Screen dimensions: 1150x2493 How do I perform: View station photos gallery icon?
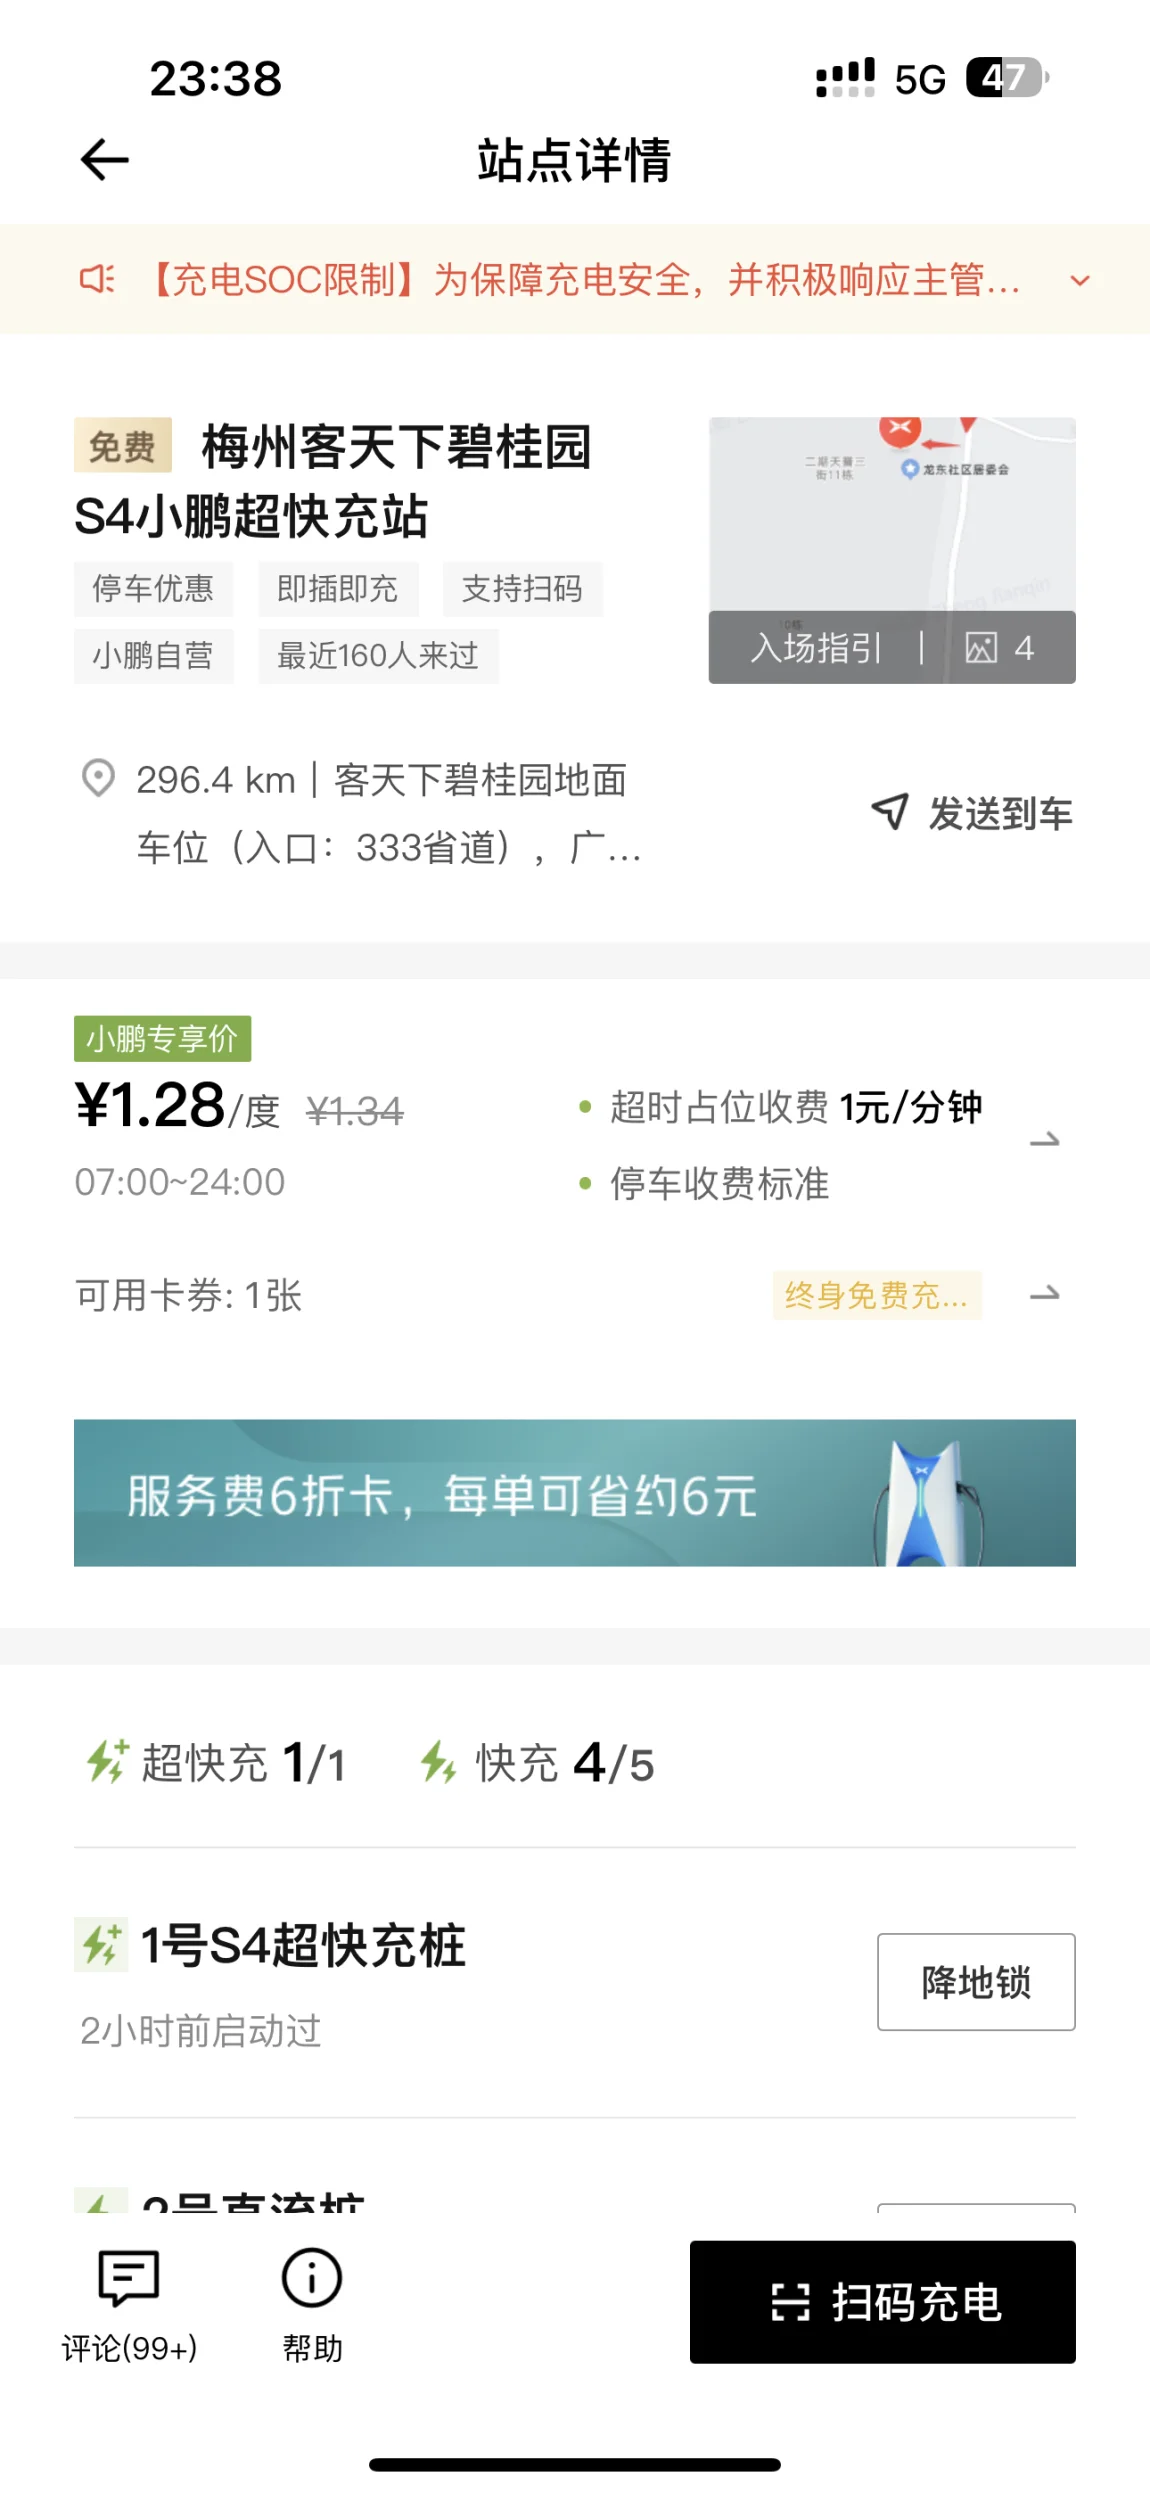pyautogui.click(x=981, y=648)
